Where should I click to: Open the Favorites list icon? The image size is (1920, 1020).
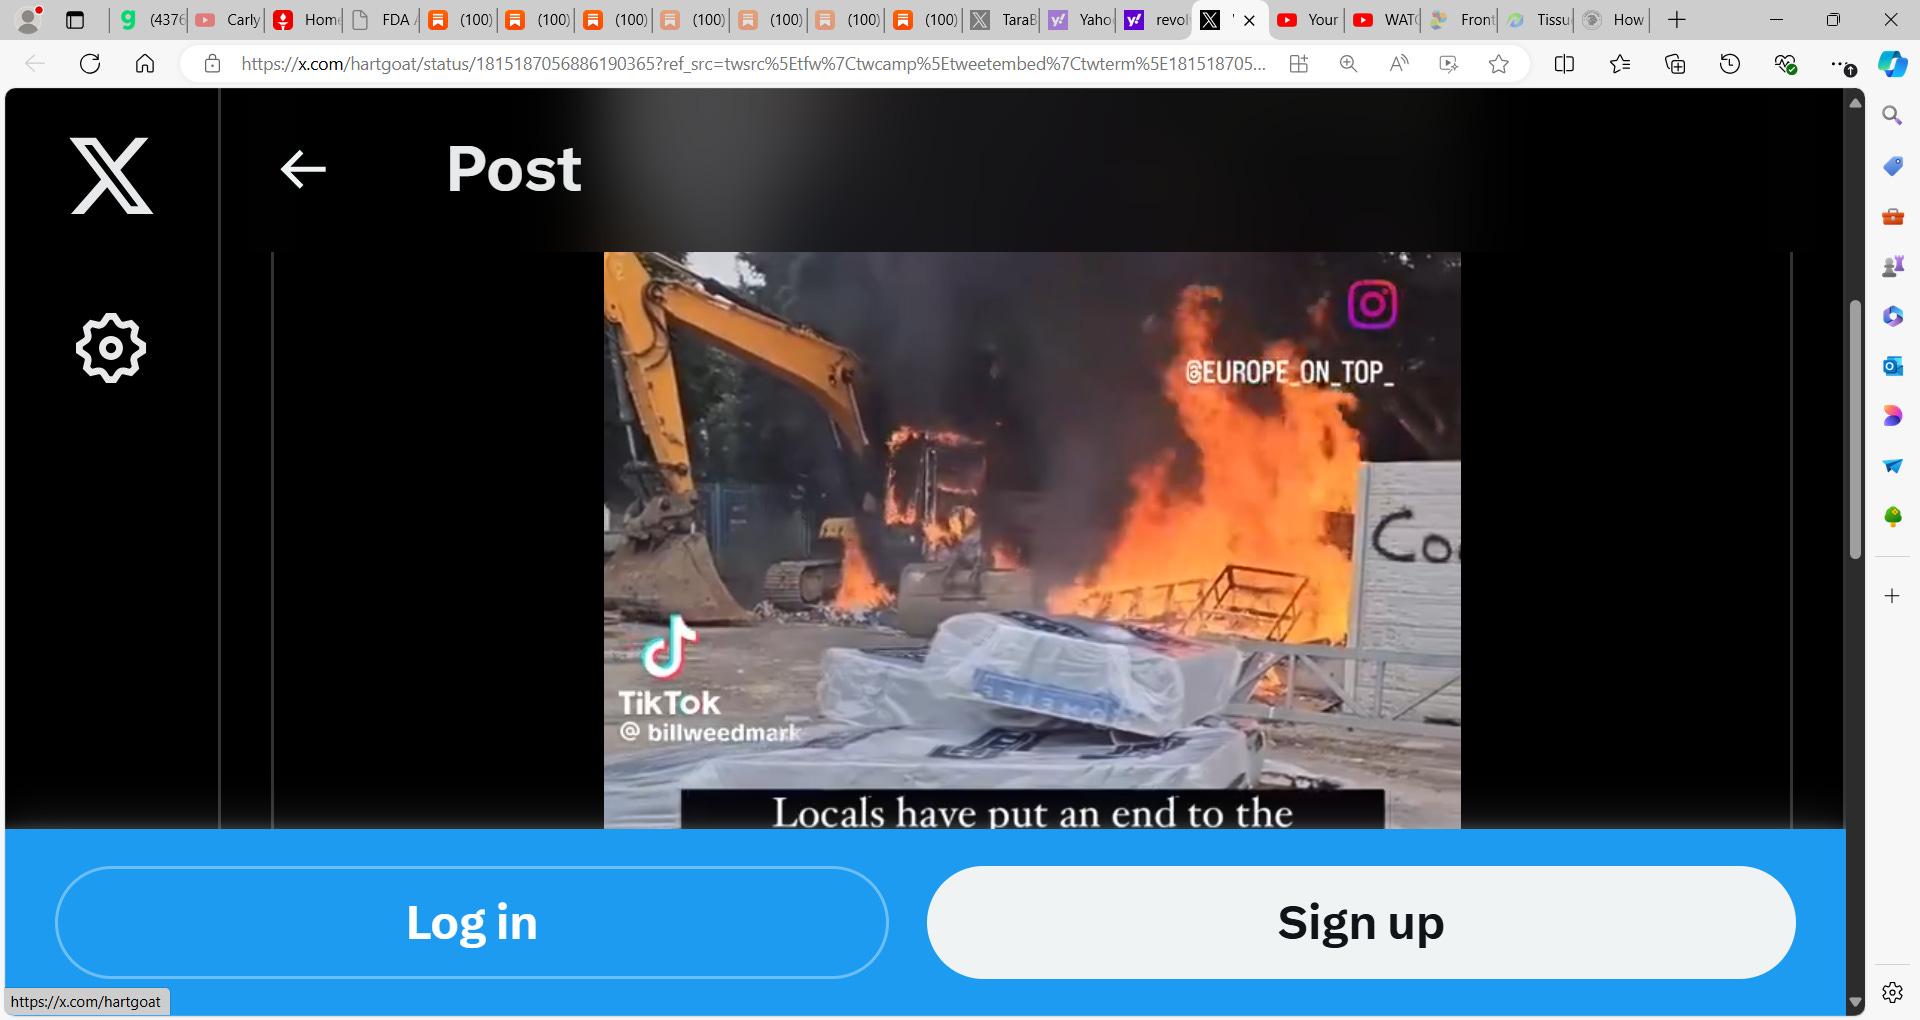pyautogui.click(x=1620, y=64)
